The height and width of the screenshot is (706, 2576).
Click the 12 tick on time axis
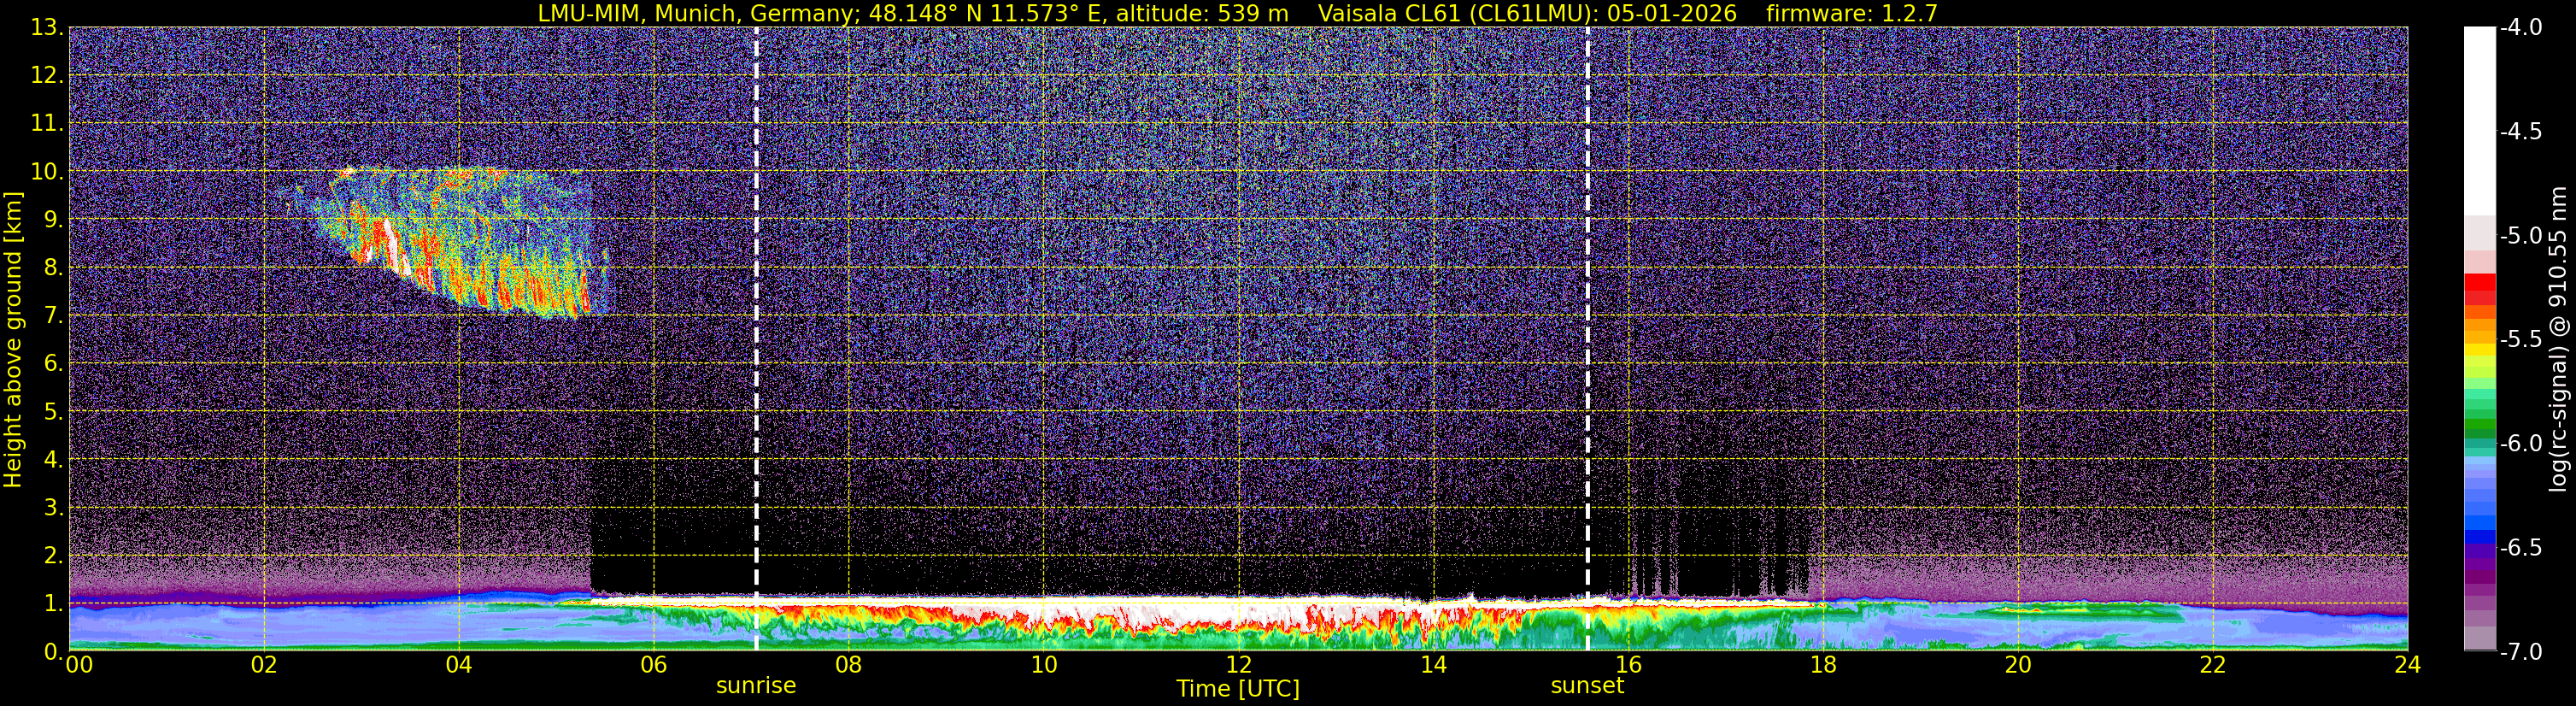(1238, 665)
